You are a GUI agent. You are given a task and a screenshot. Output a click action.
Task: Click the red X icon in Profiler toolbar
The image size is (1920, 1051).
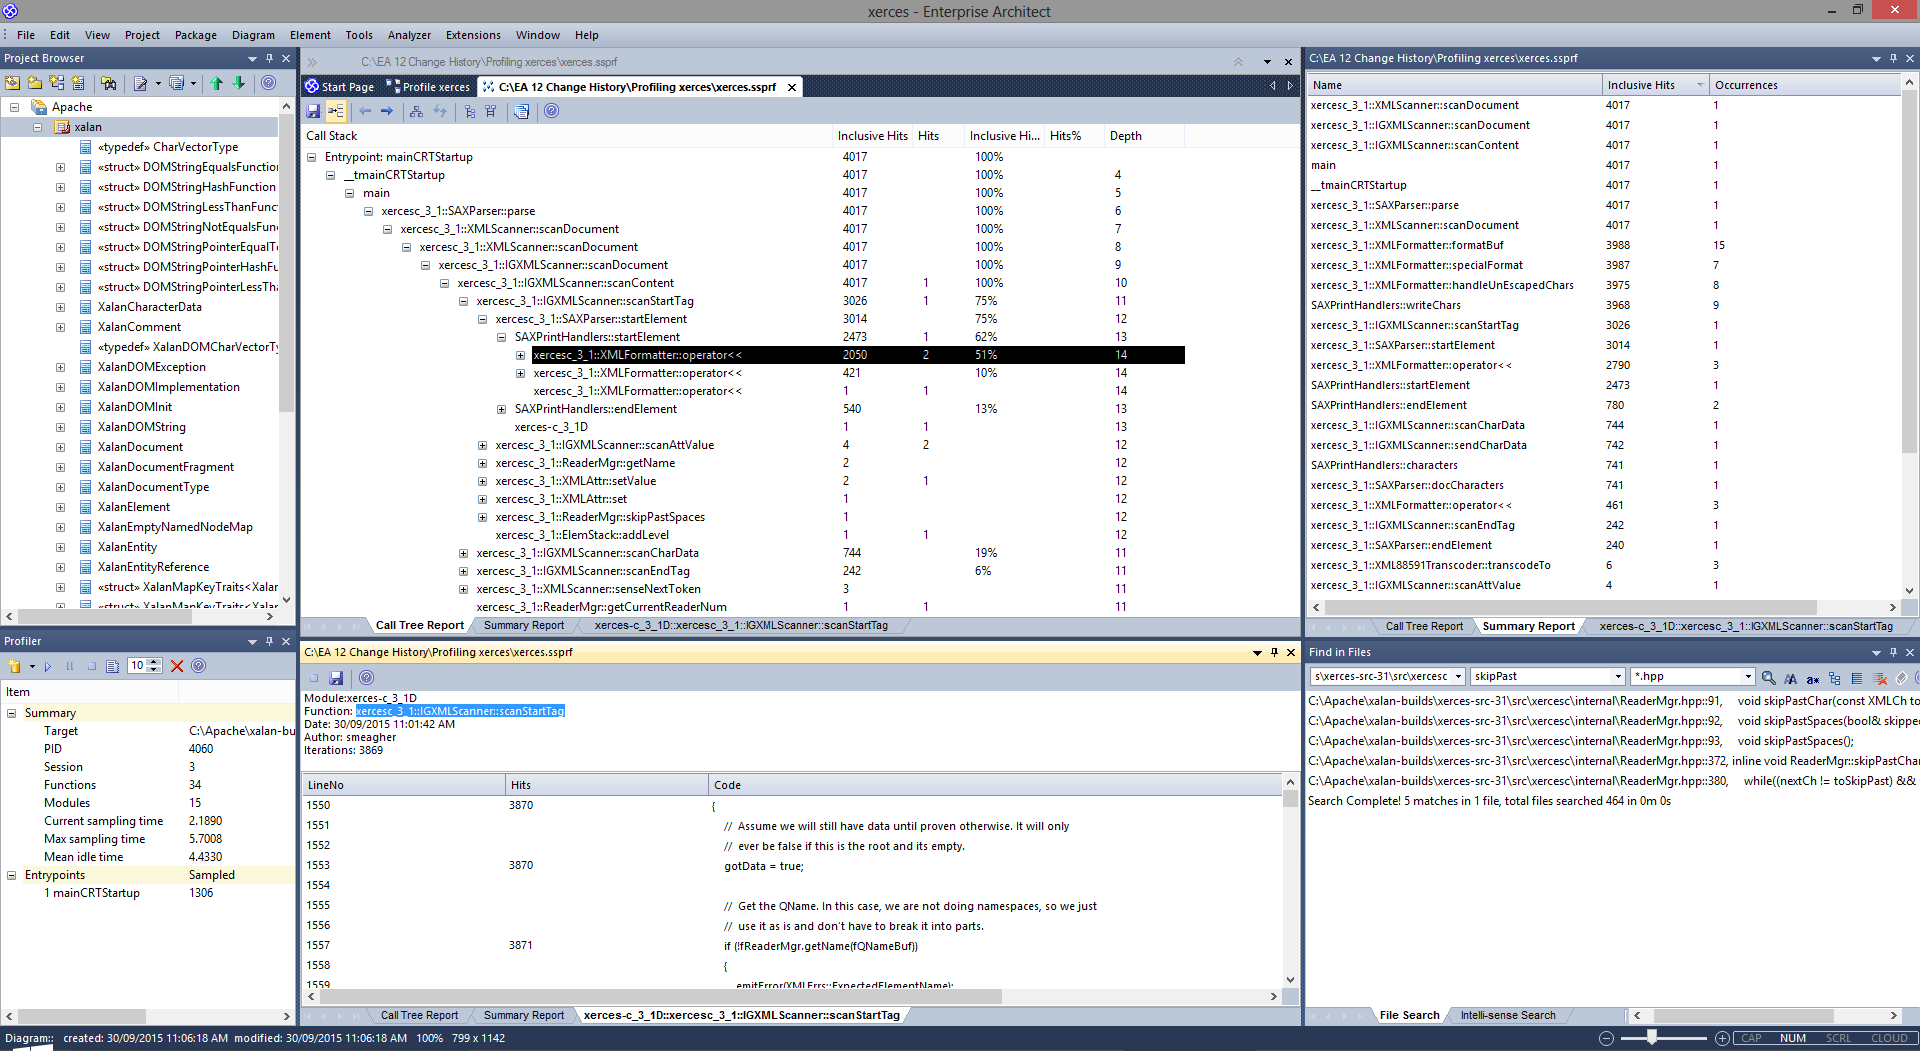(177, 666)
